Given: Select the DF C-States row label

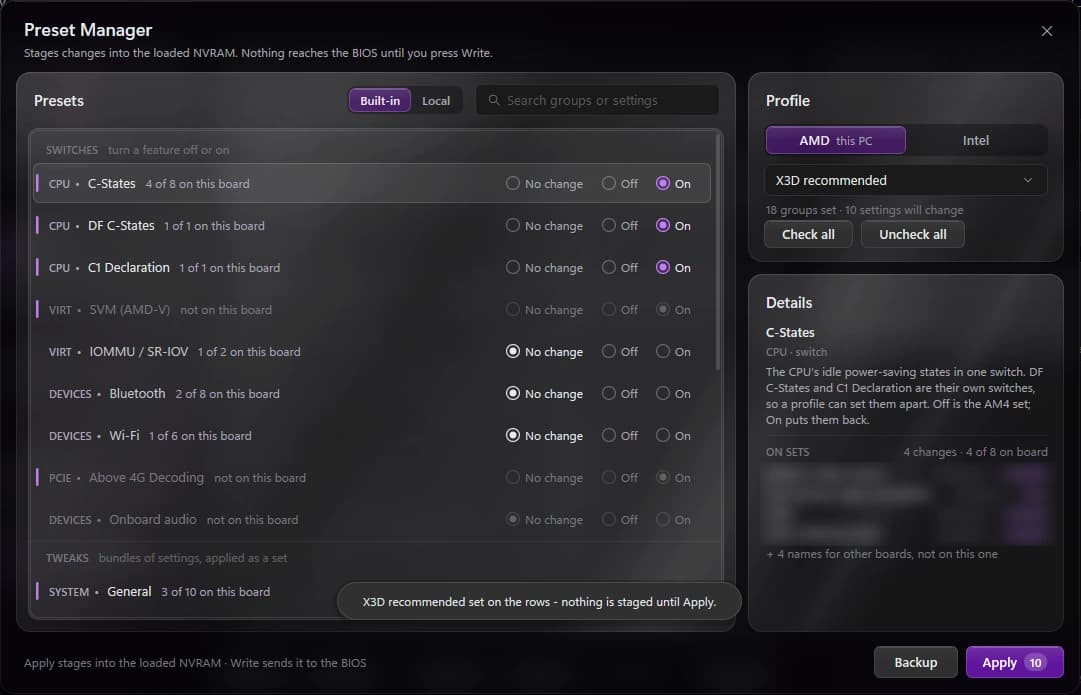Looking at the screenshot, I should point(121,226).
